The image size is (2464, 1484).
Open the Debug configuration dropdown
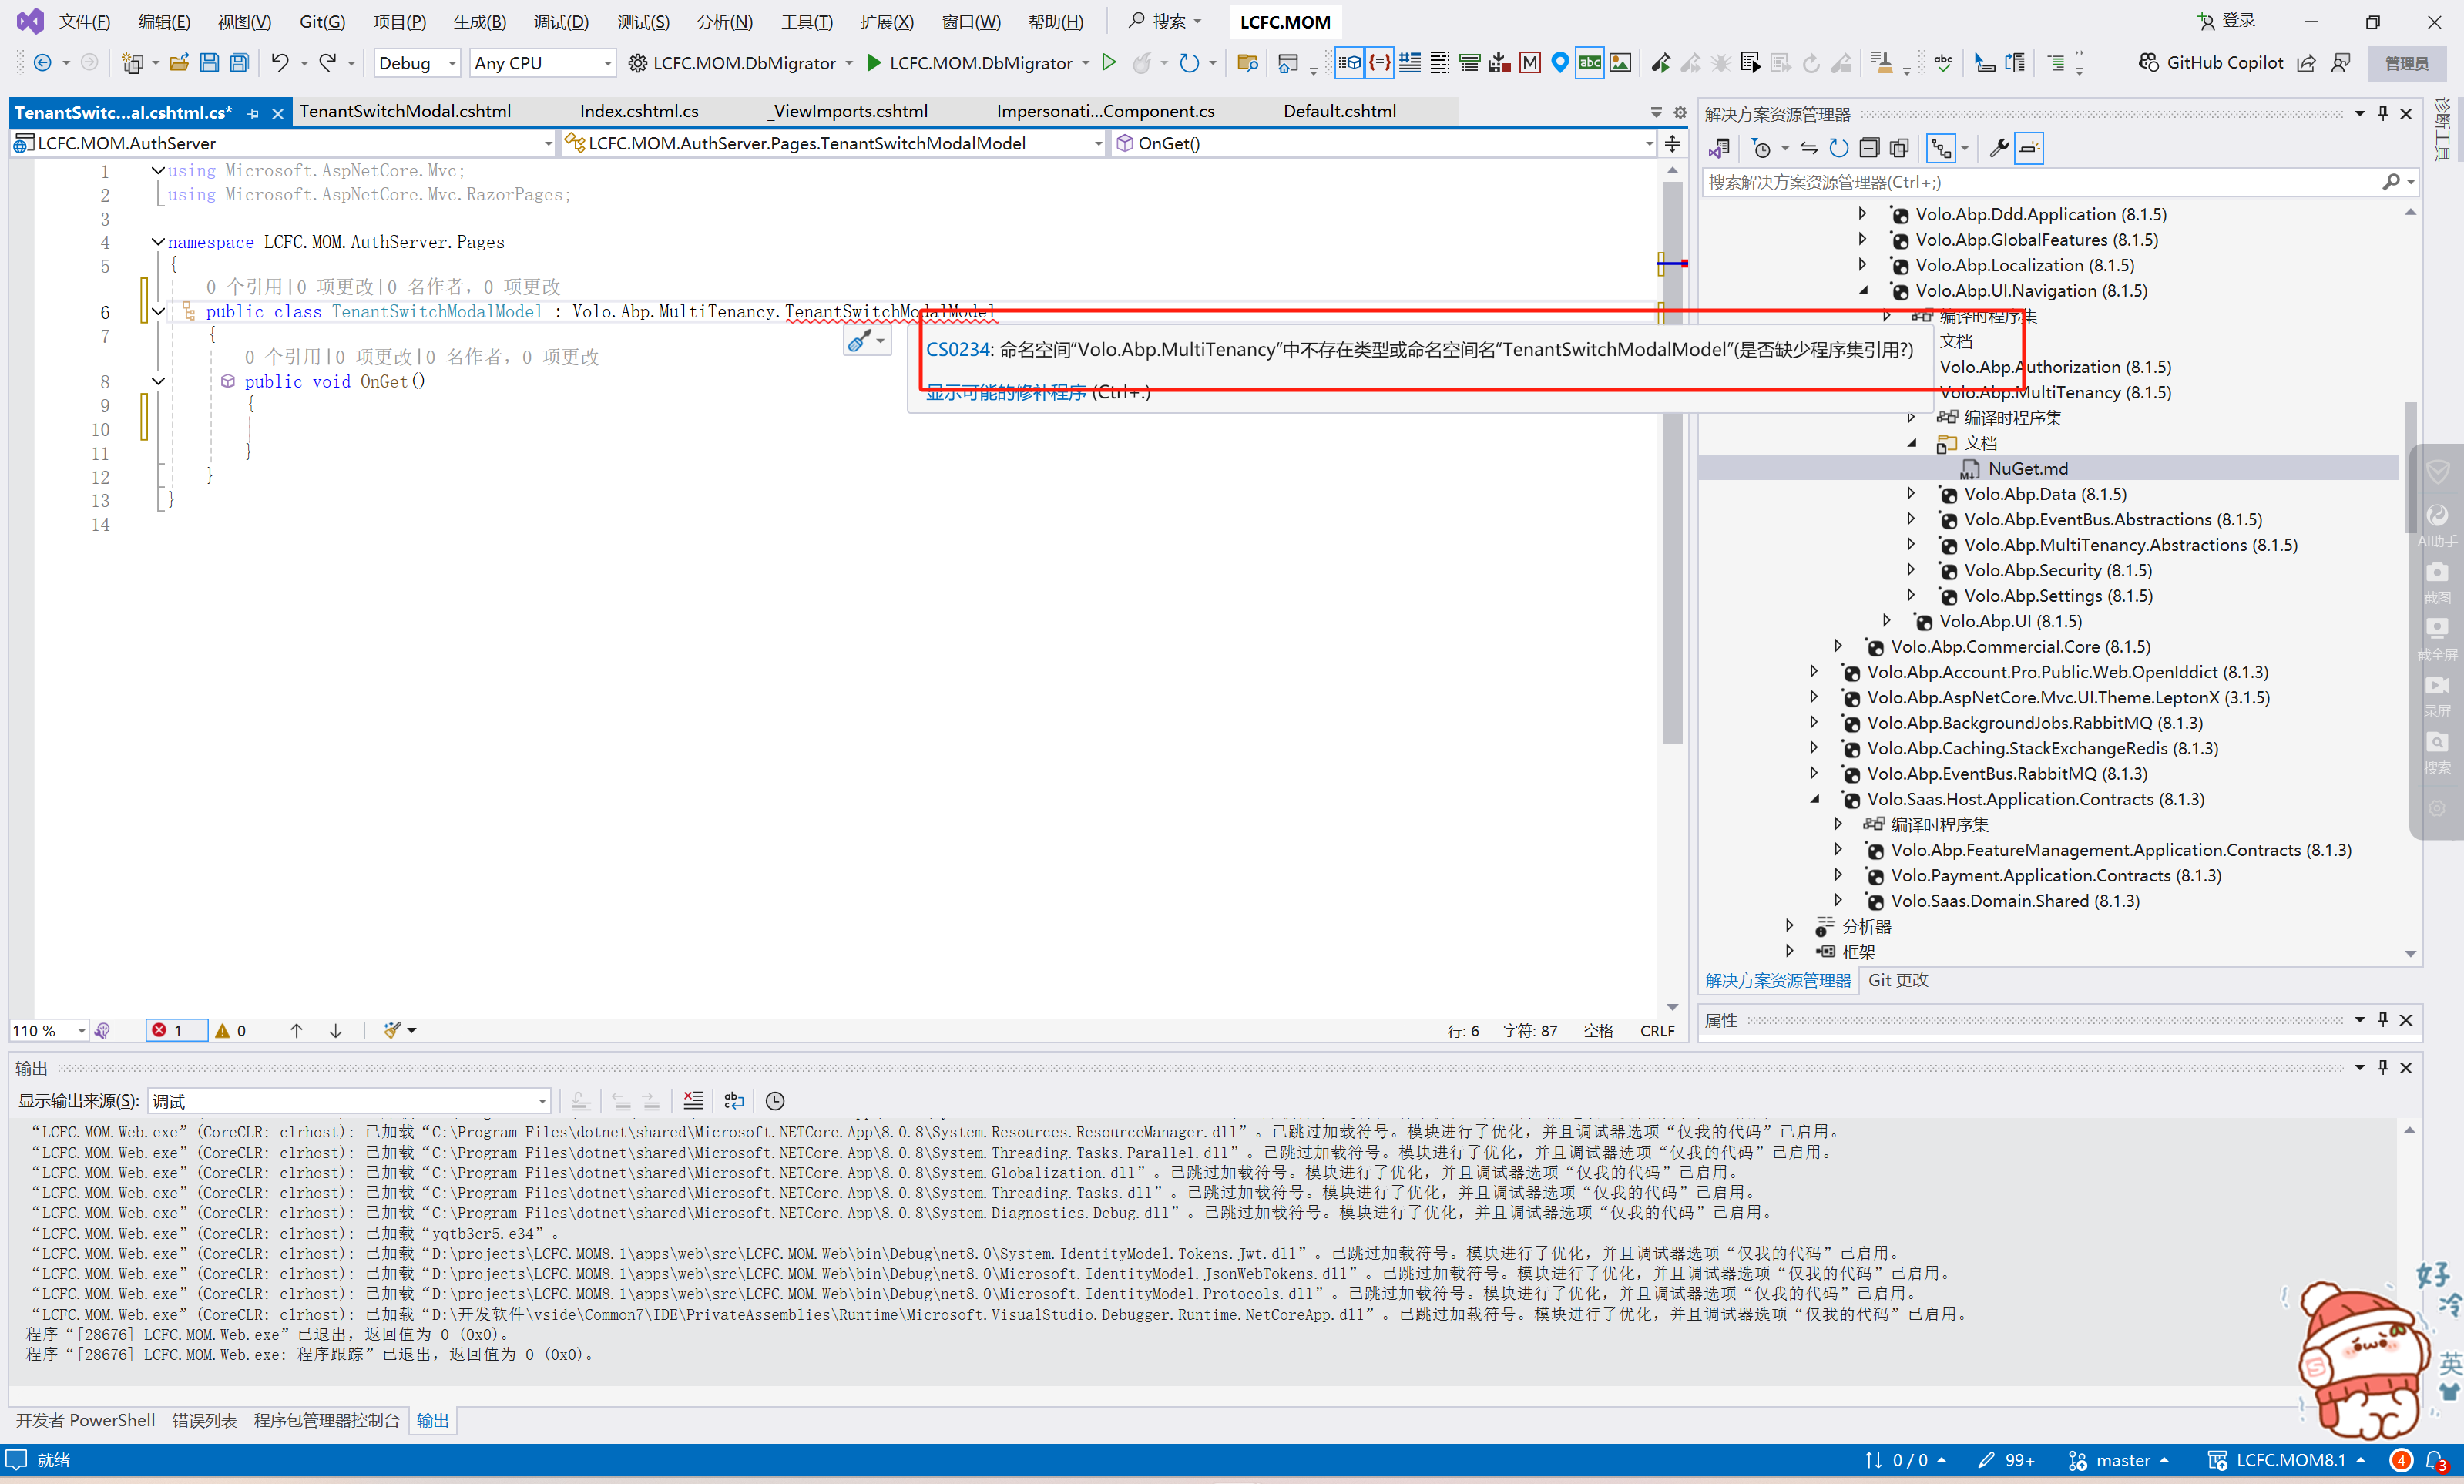coord(417,63)
